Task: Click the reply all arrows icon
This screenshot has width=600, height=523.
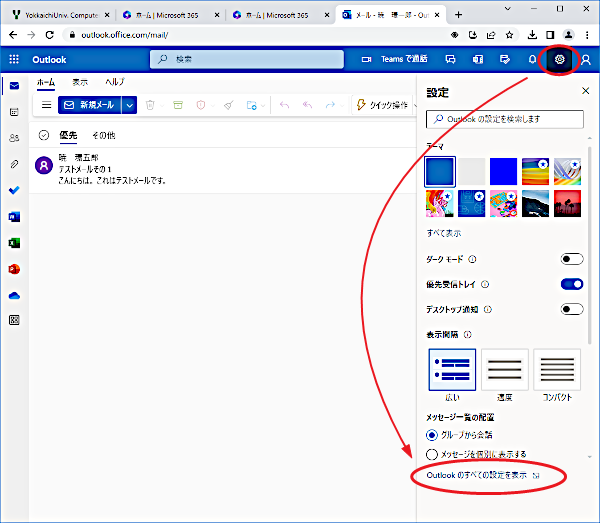Action: (307, 105)
